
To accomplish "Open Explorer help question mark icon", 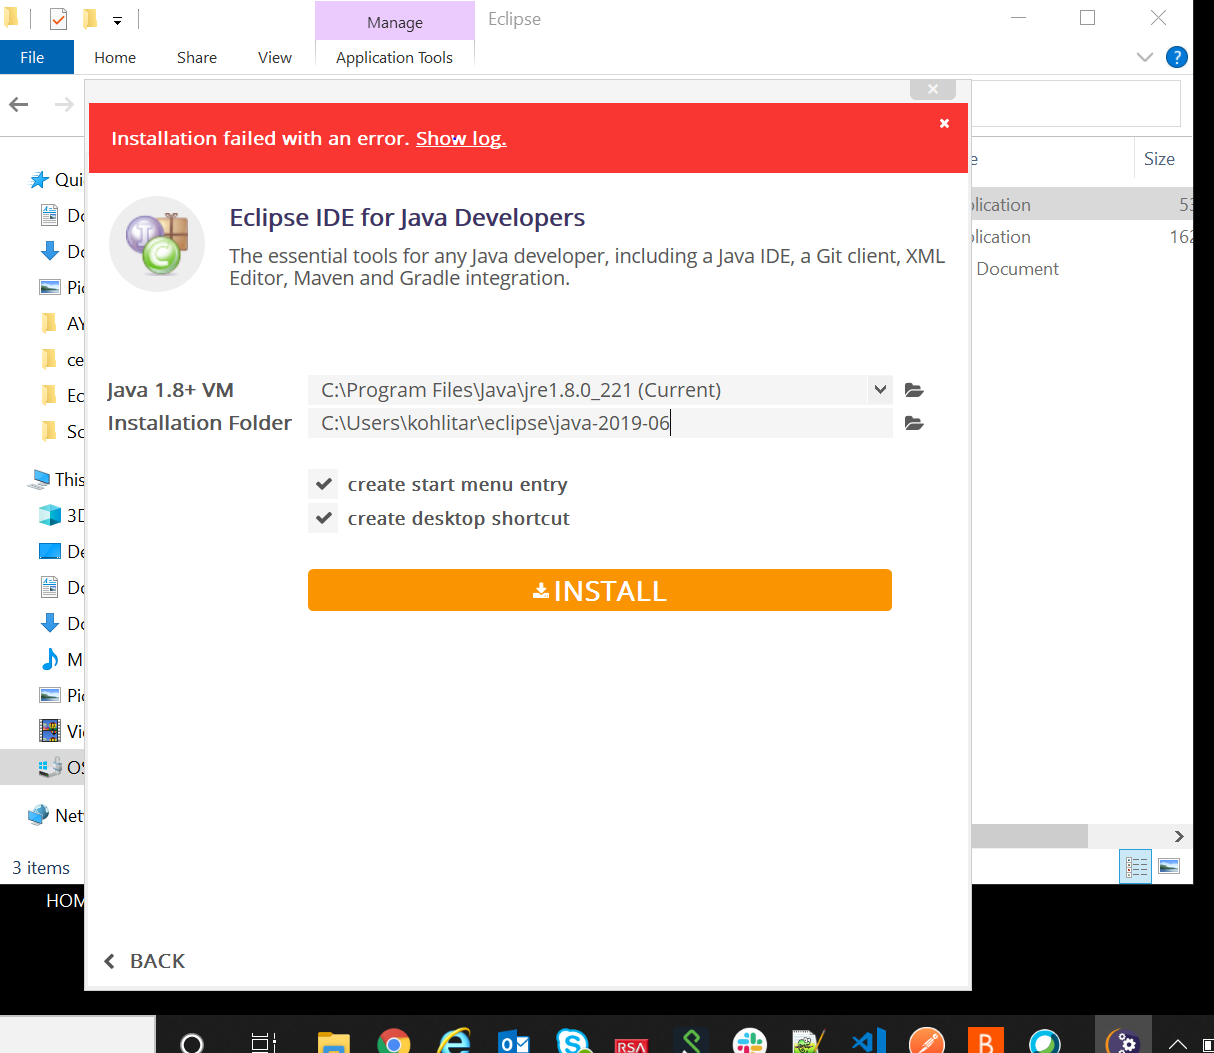I will coord(1177,57).
